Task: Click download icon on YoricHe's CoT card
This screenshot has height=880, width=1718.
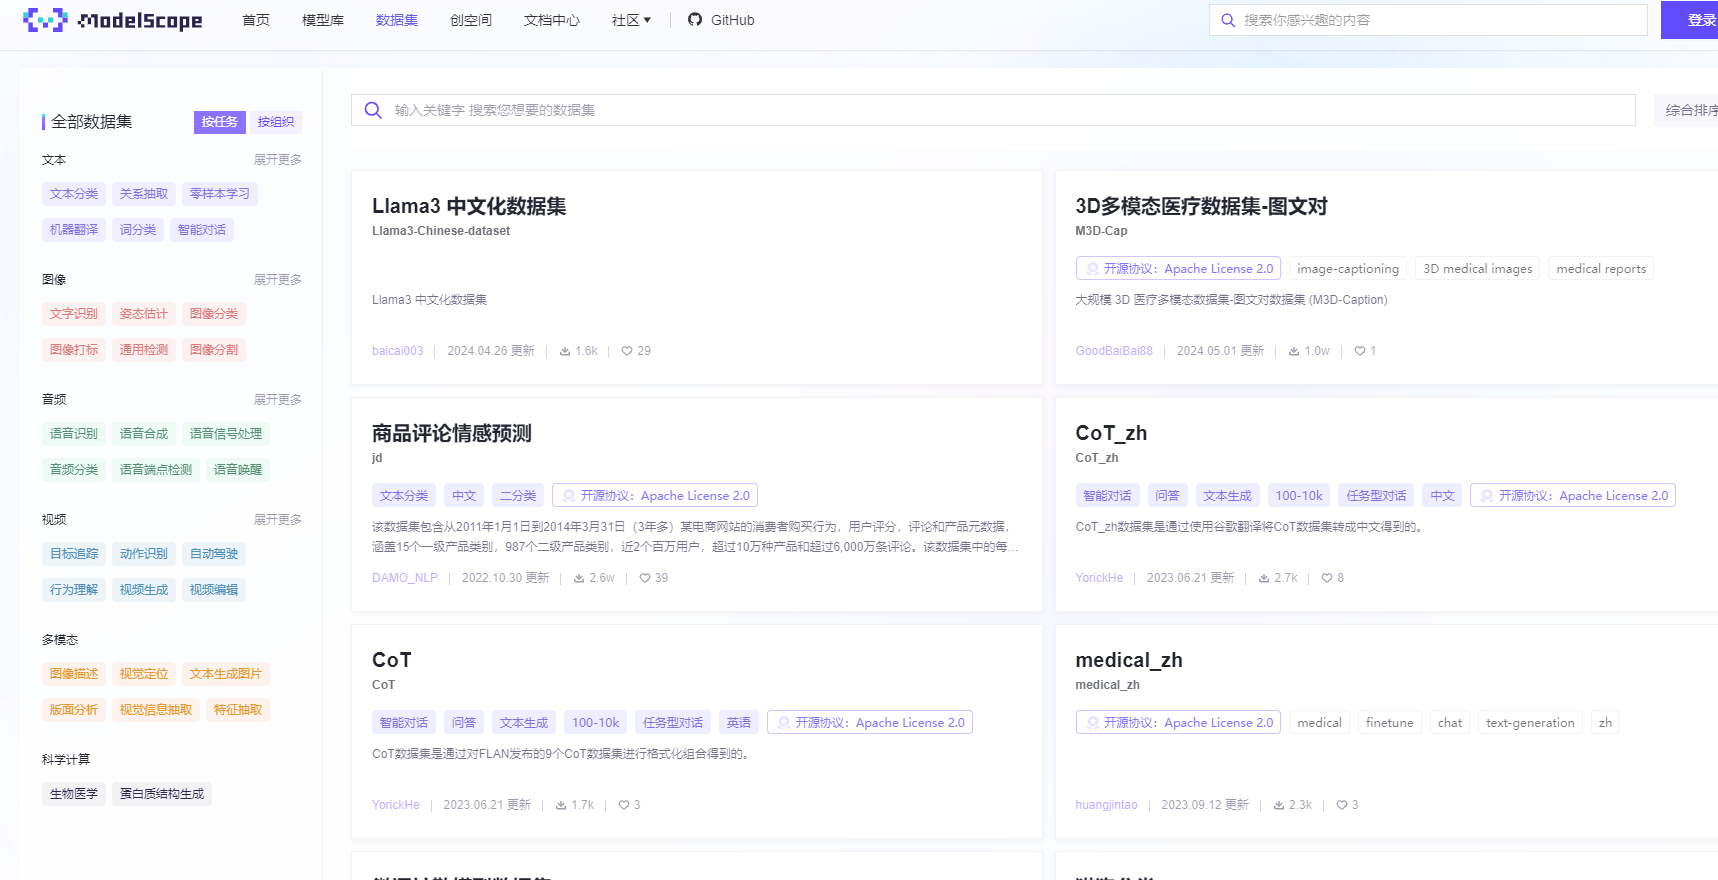Action: pos(561,805)
